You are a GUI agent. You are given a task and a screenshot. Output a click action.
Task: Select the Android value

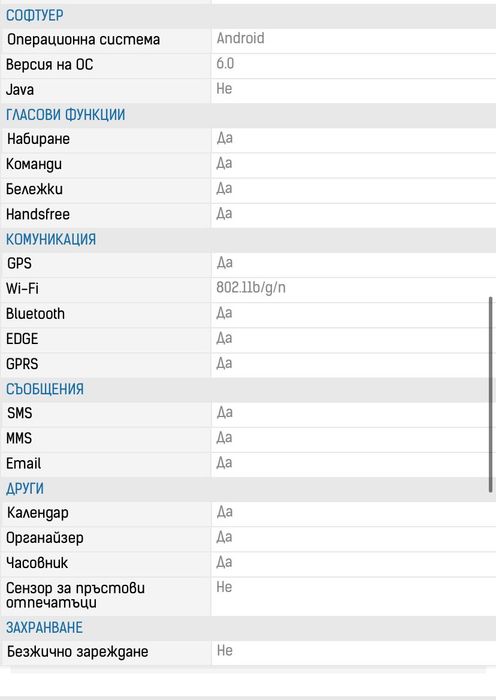[x=241, y=38]
